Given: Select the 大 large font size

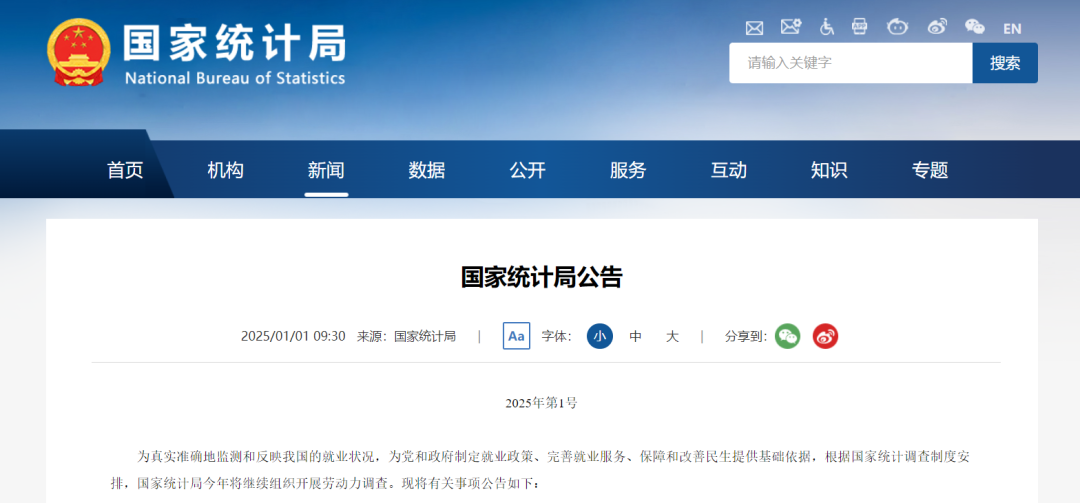Looking at the screenshot, I should pyautogui.click(x=672, y=336).
